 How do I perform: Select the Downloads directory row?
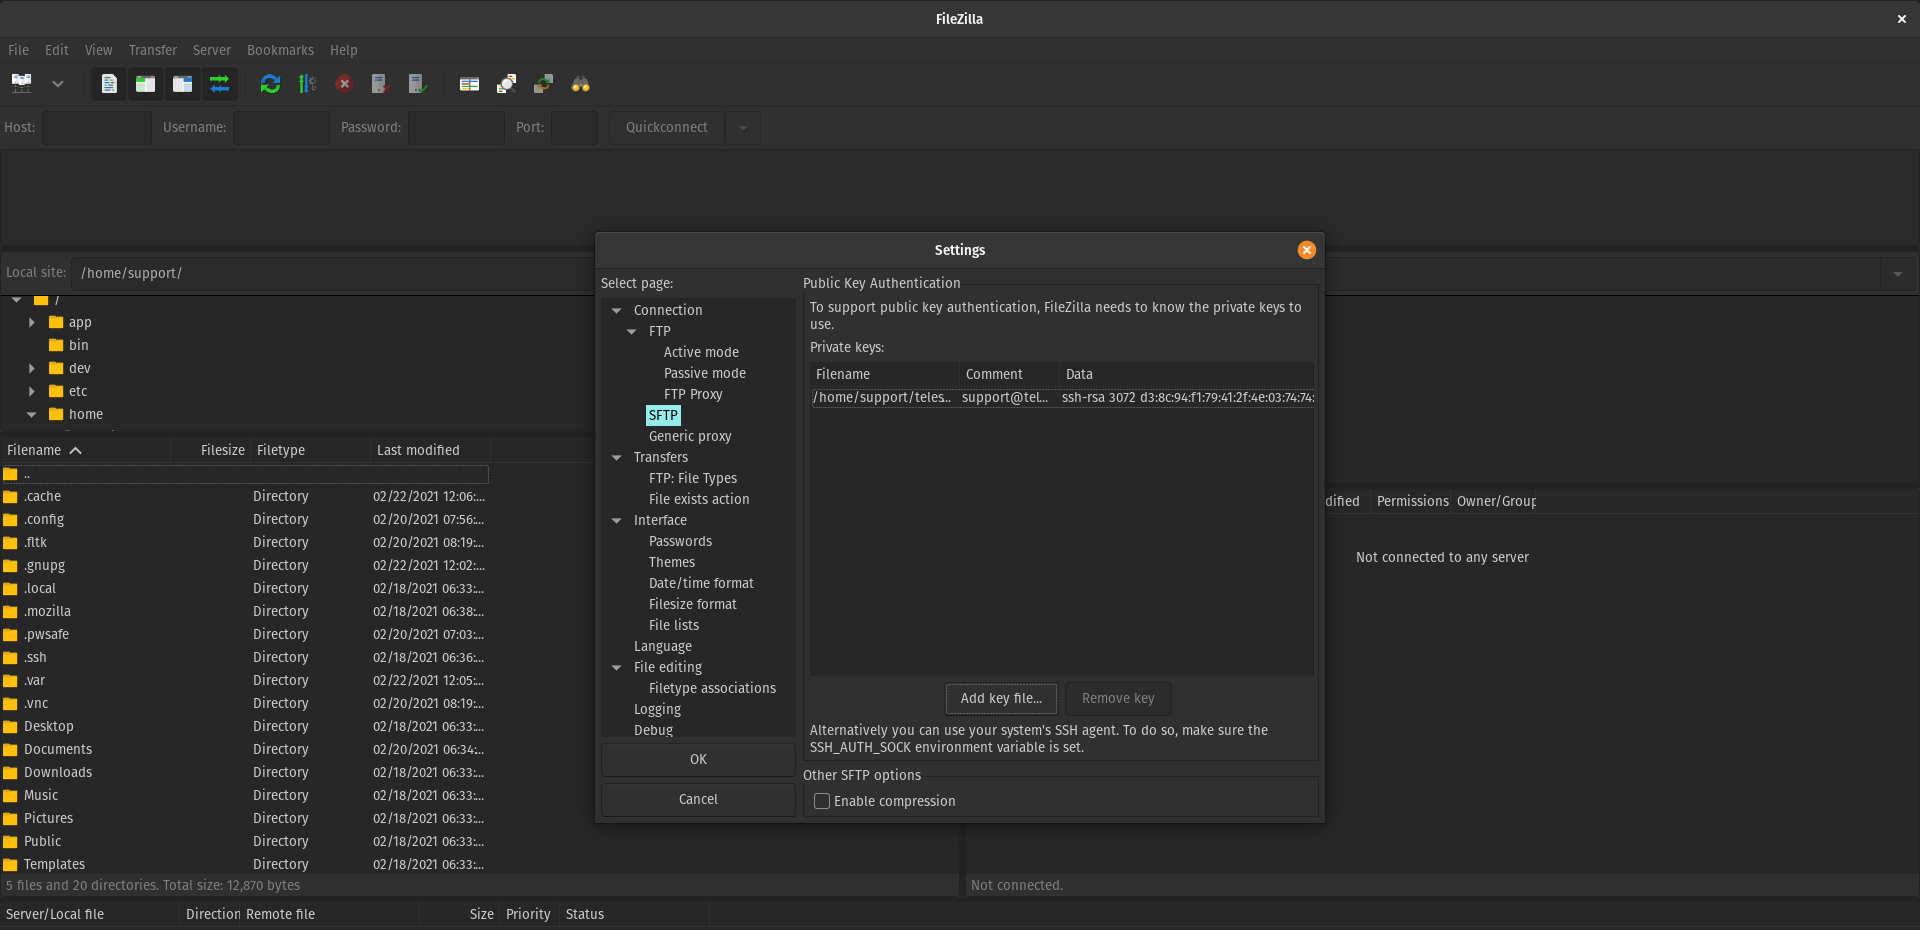245,772
